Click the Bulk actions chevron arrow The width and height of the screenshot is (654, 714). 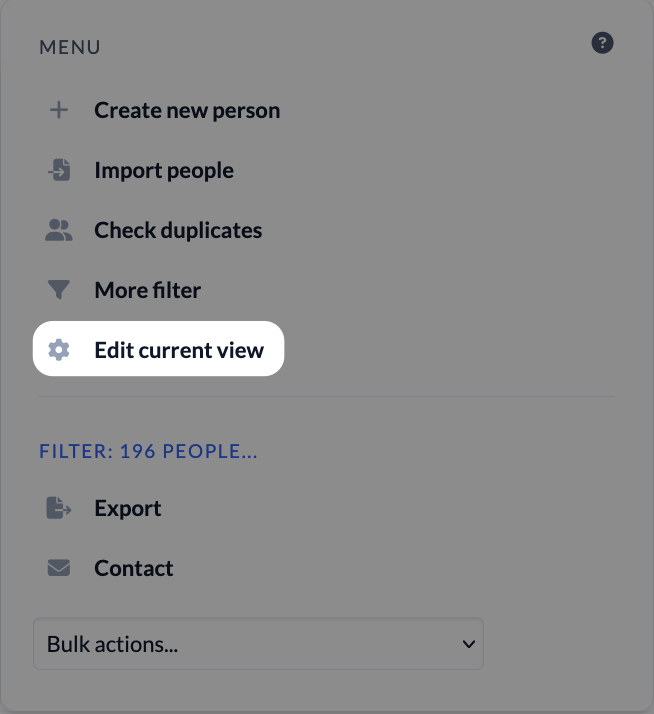coord(468,644)
